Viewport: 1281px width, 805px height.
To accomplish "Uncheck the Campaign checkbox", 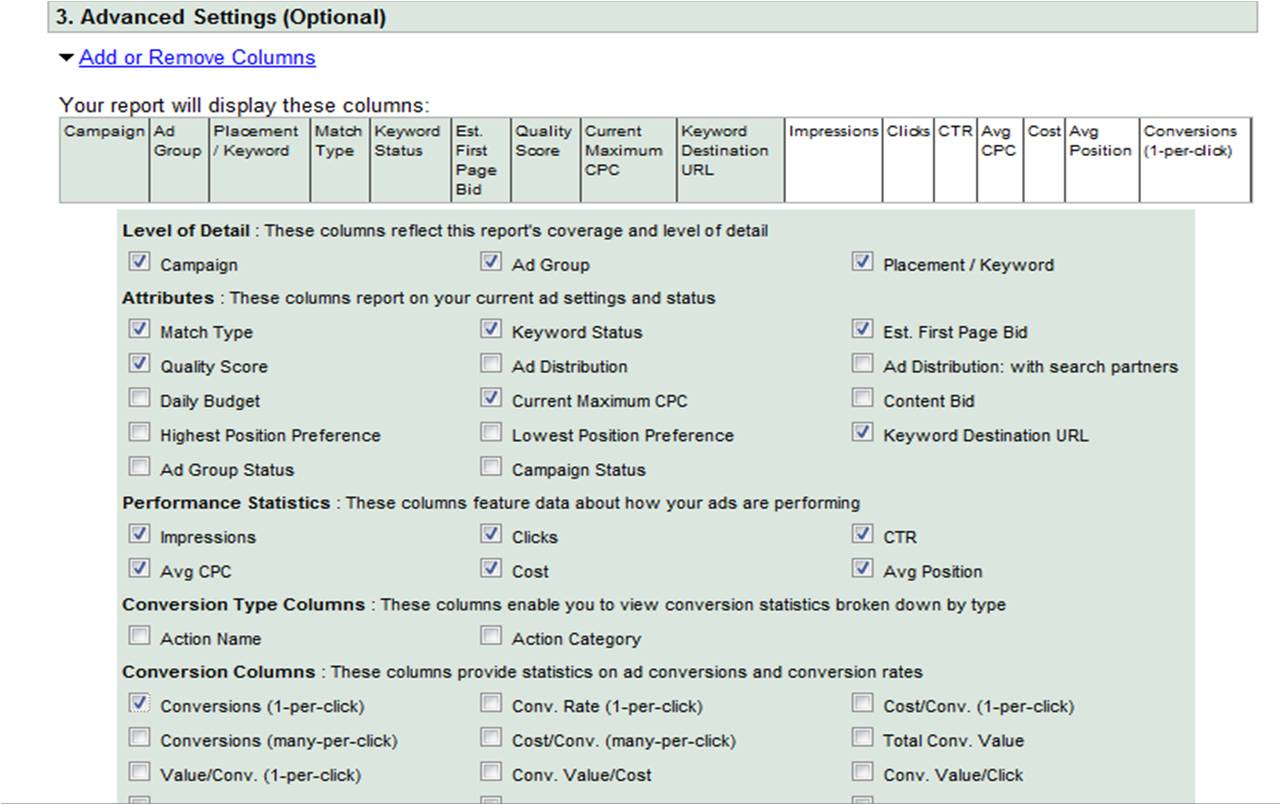I will coord(139,263).
